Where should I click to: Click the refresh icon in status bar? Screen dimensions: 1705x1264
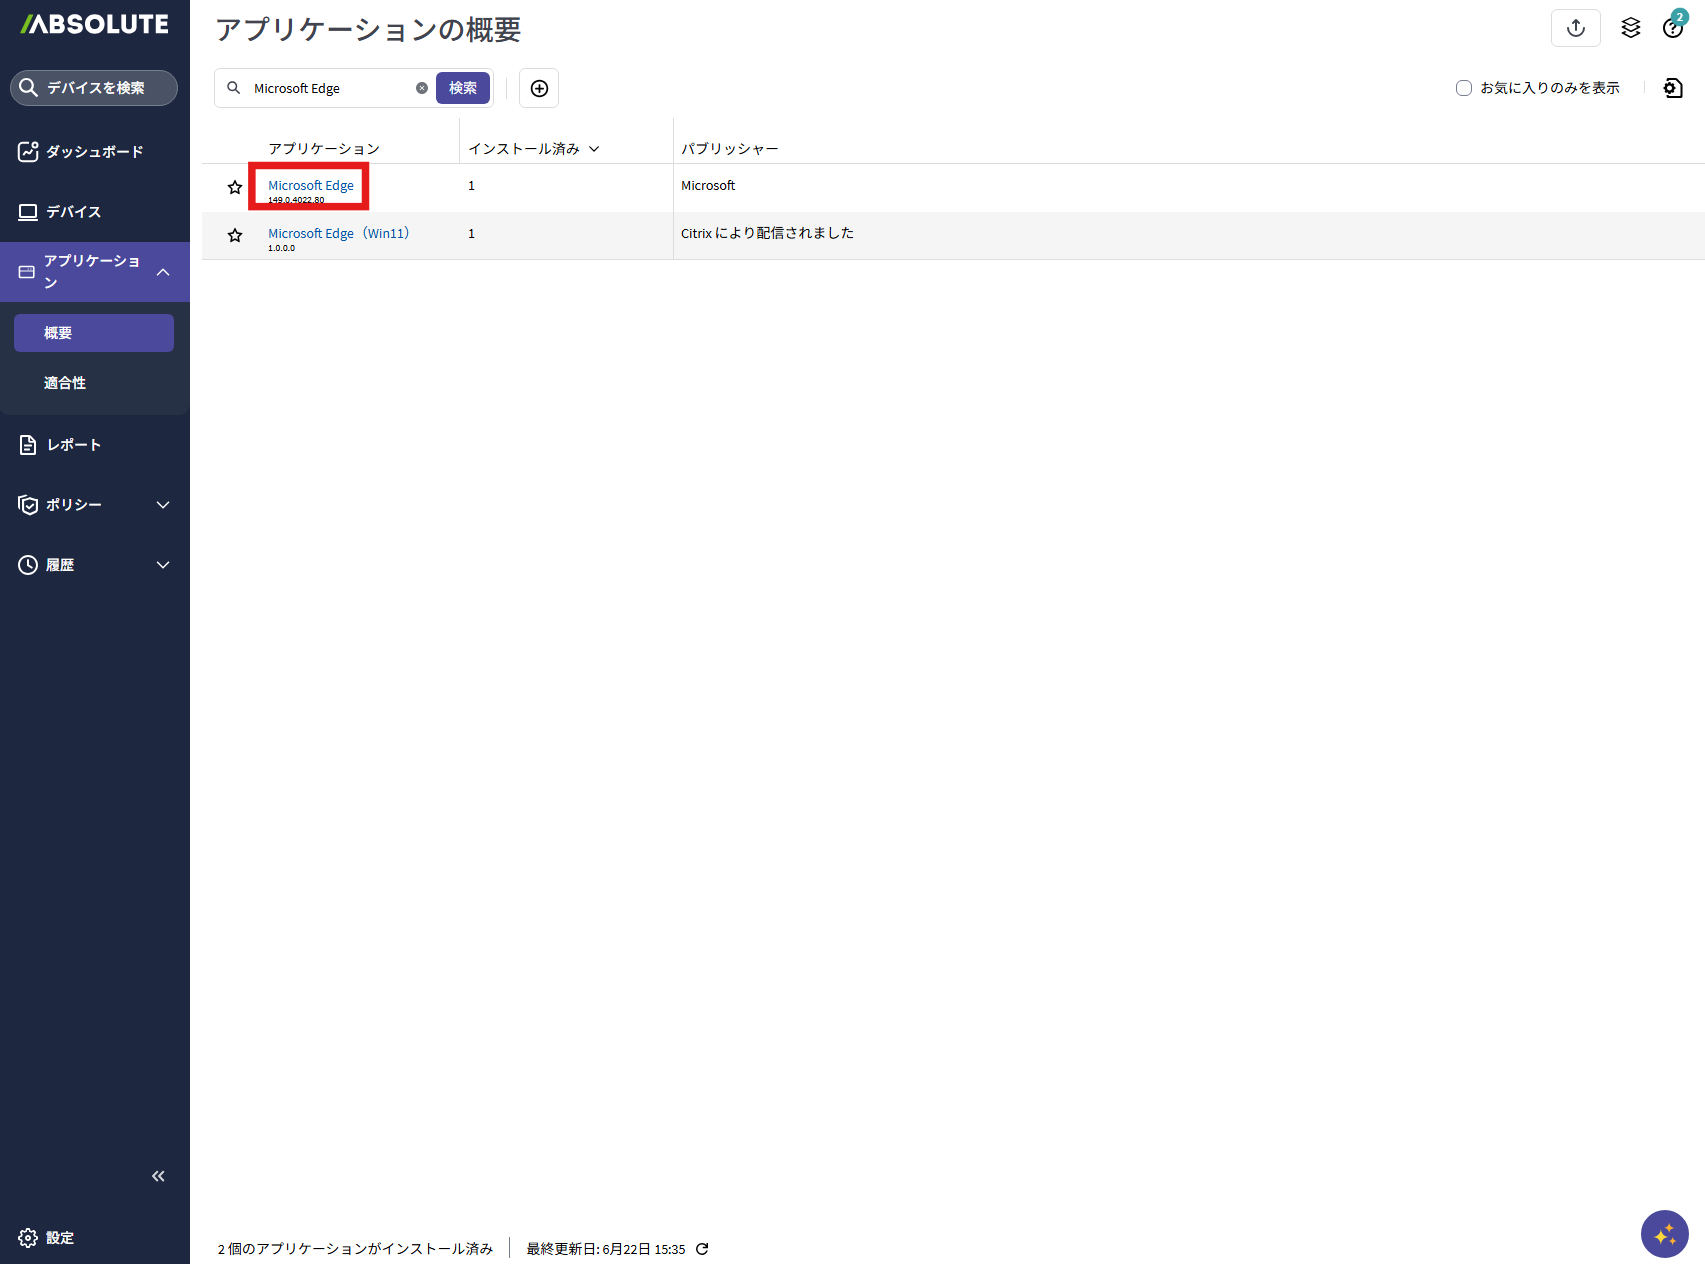click(x=702, y=1249)
